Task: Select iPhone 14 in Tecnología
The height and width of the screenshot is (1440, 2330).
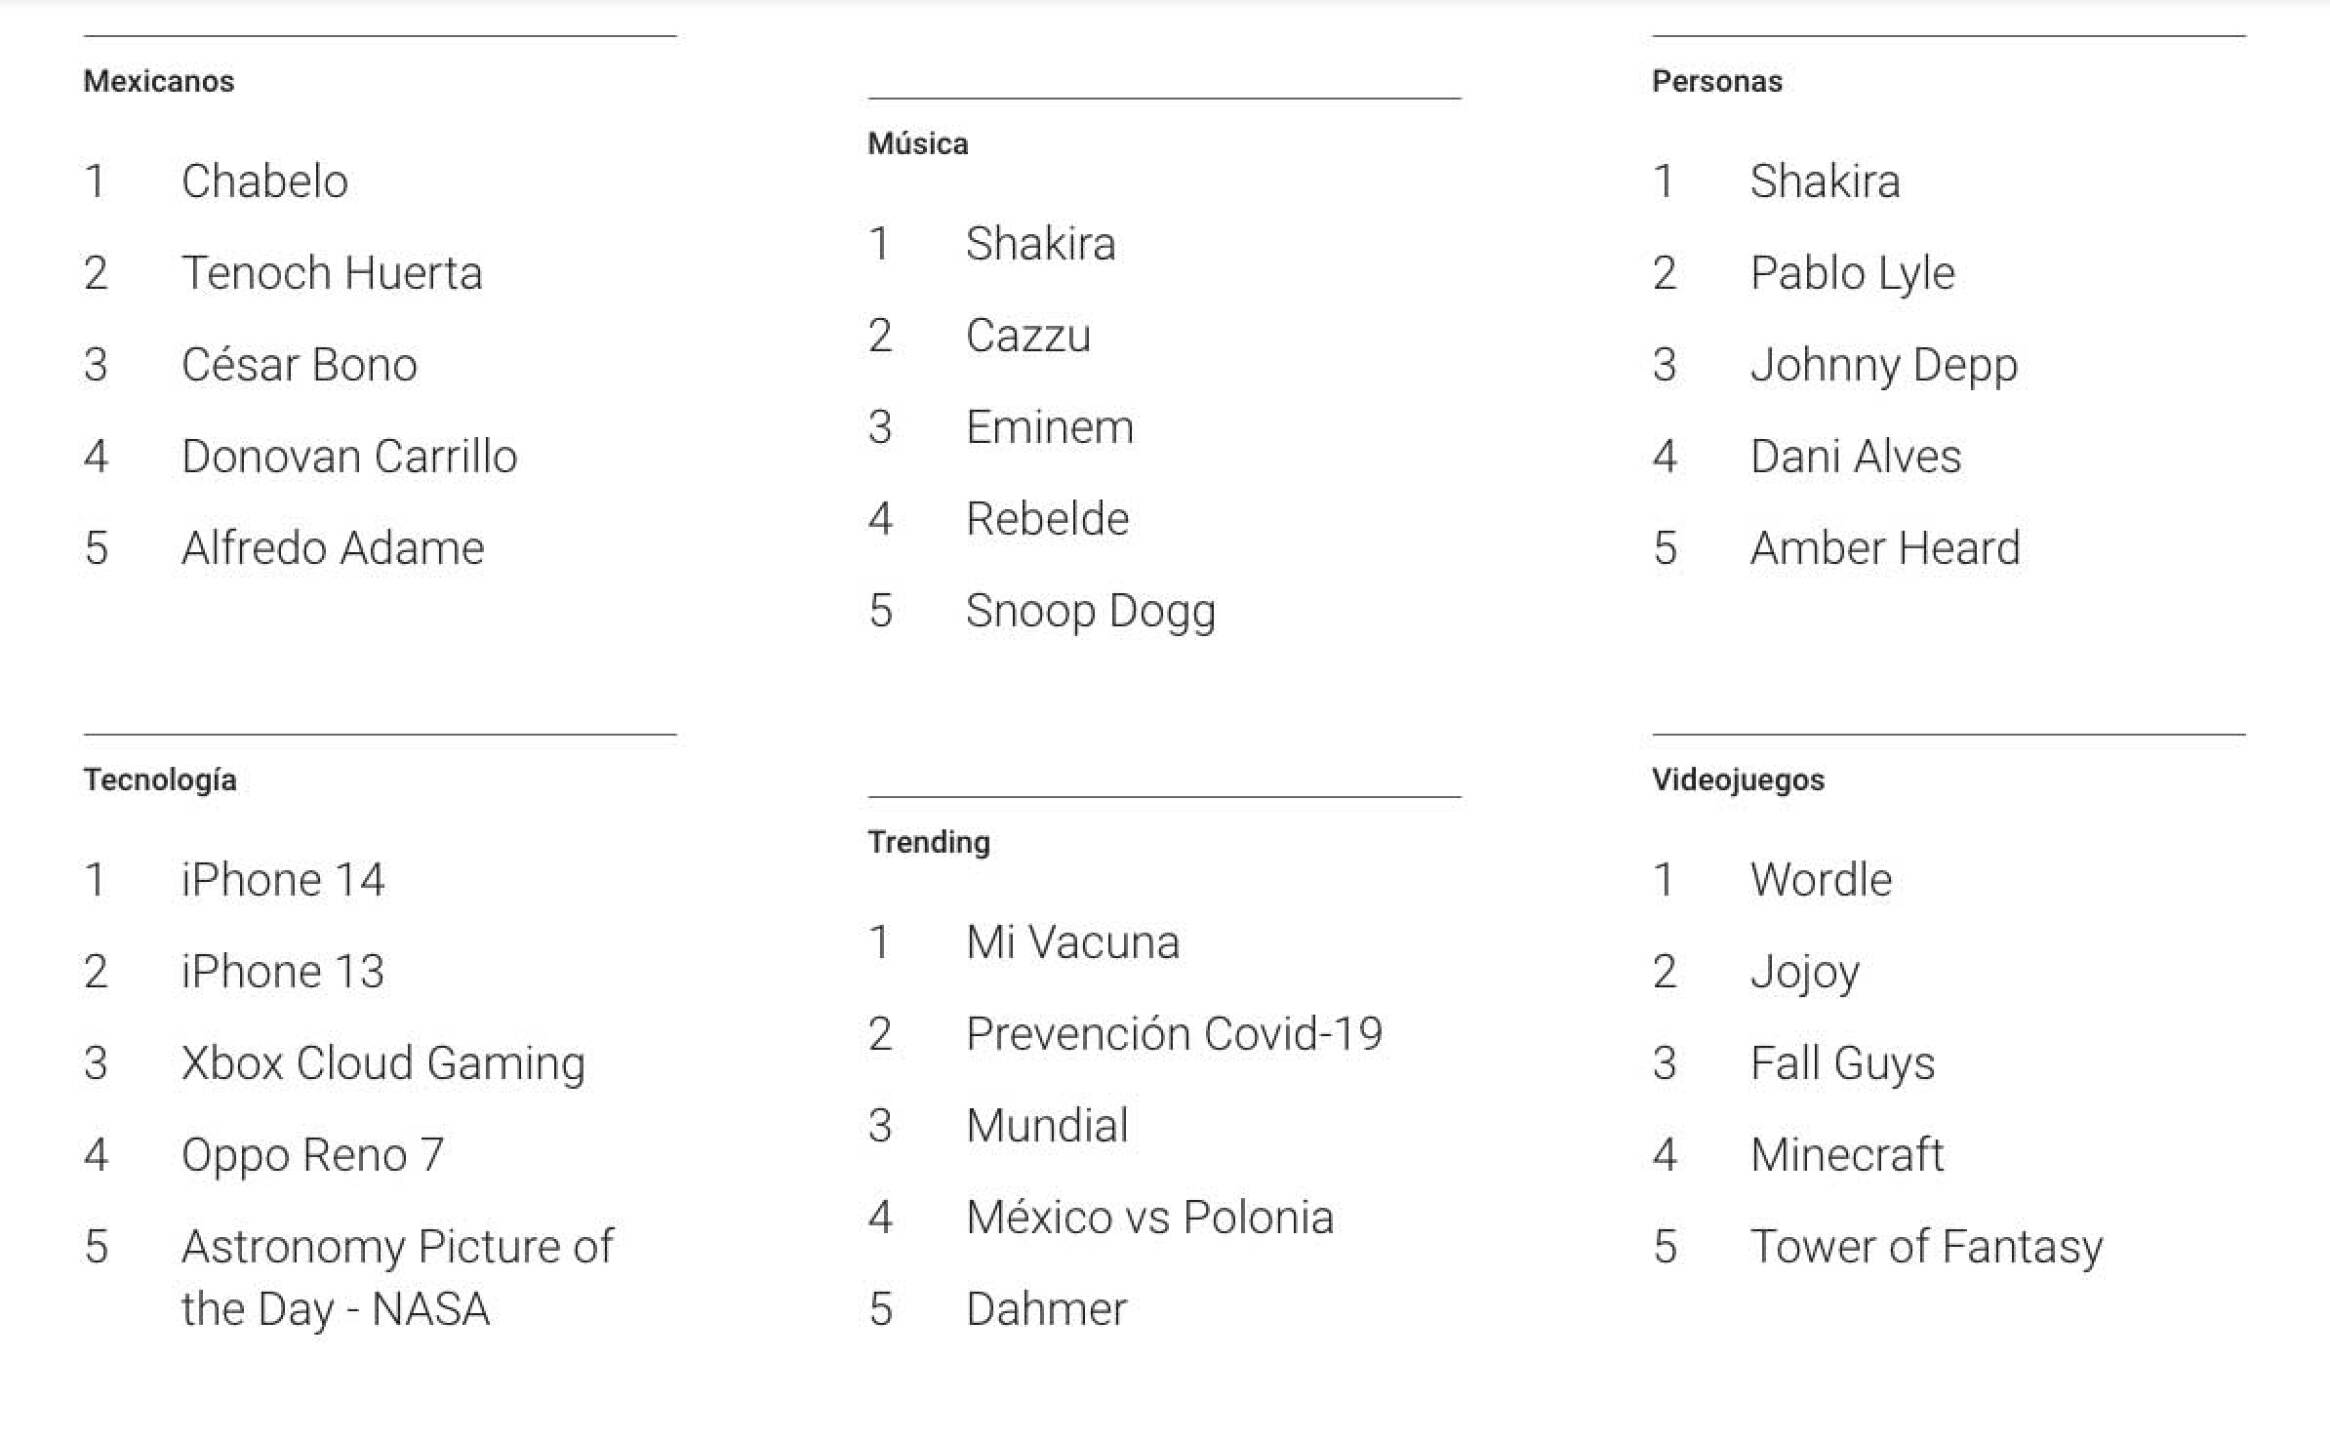Action: [282, 880]
